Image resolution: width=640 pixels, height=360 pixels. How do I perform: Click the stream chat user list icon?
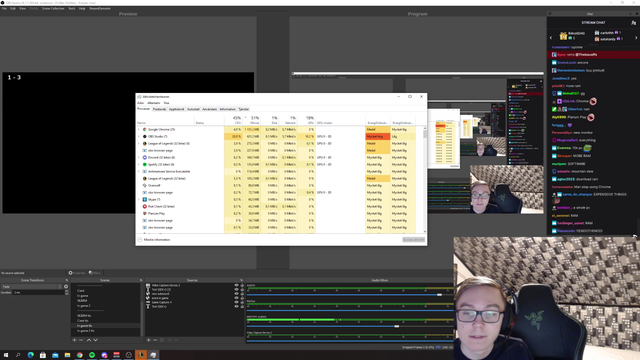coord(633,23)
